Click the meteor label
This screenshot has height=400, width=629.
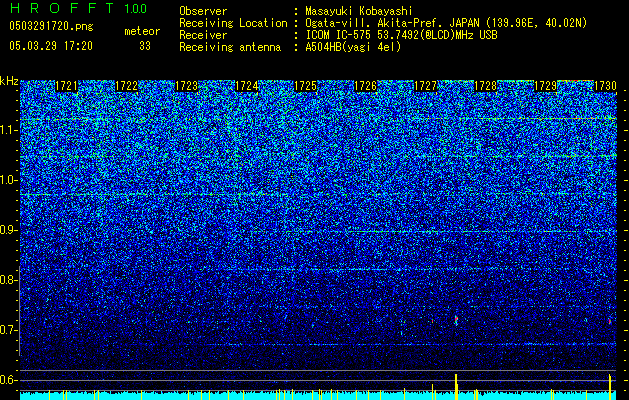coord(142,31)
